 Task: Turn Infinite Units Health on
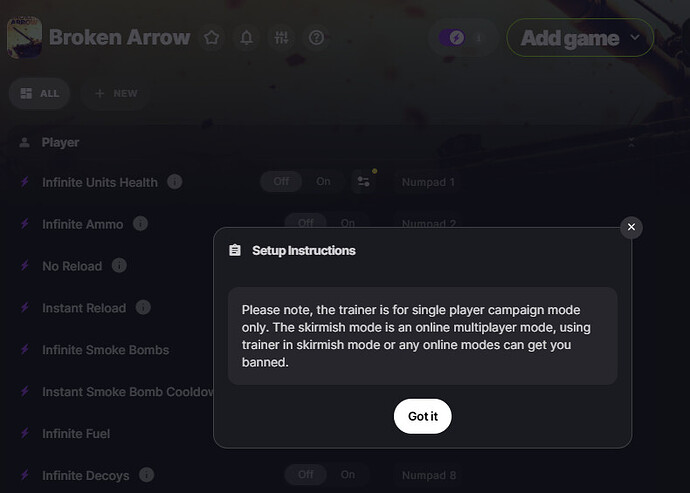(323, 182)
